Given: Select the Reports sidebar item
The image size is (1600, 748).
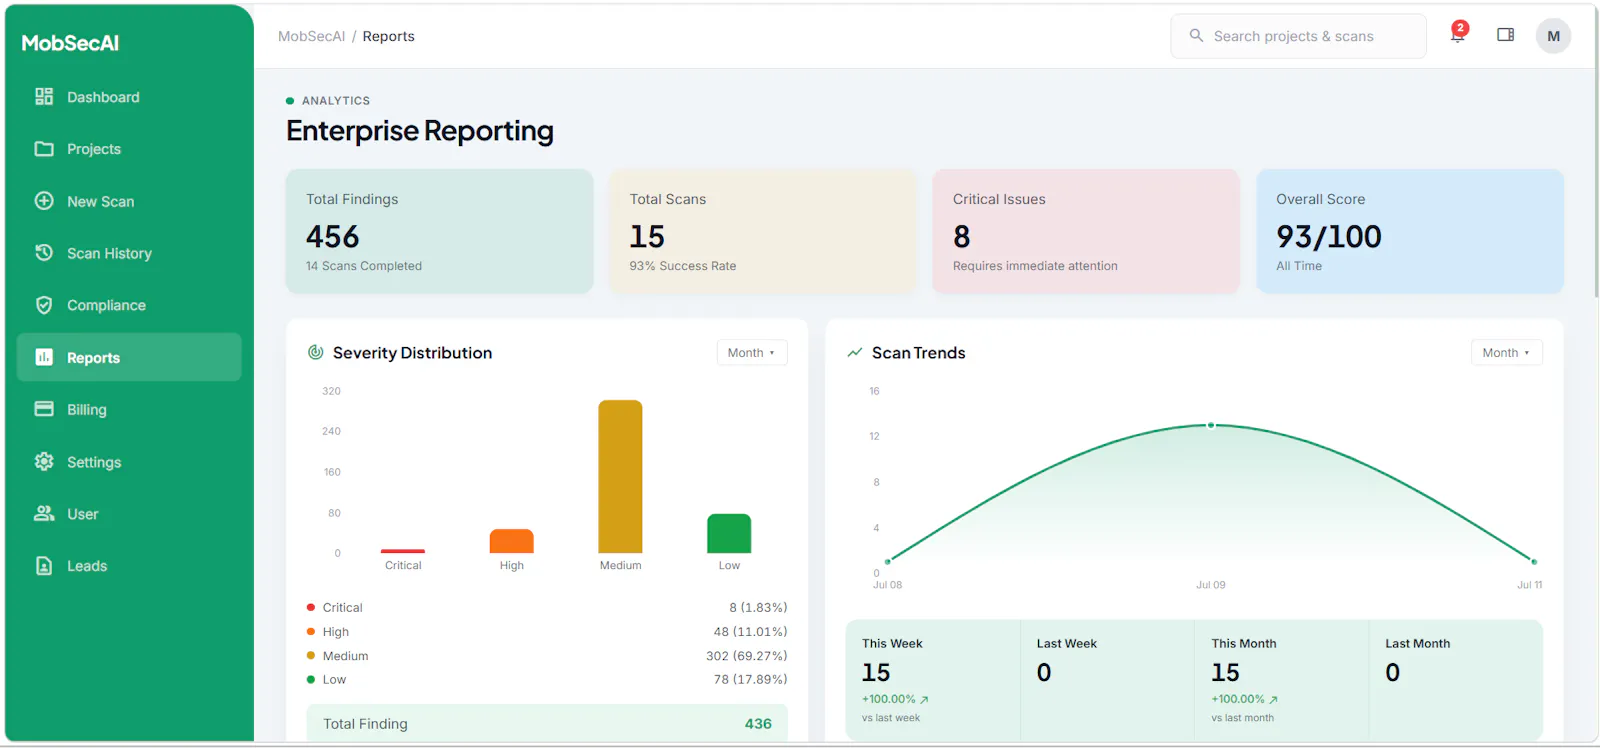Looking at the screenshot, I should coord(129,357).
